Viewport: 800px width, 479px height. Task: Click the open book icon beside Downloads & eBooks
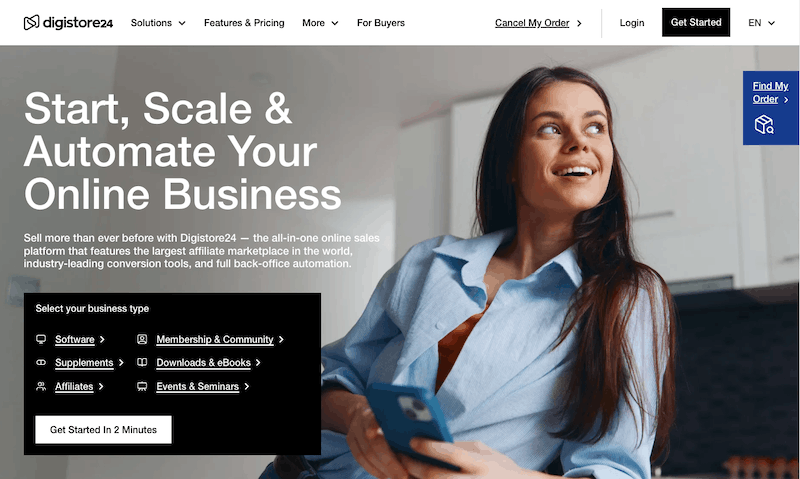(x=142, y=362)
